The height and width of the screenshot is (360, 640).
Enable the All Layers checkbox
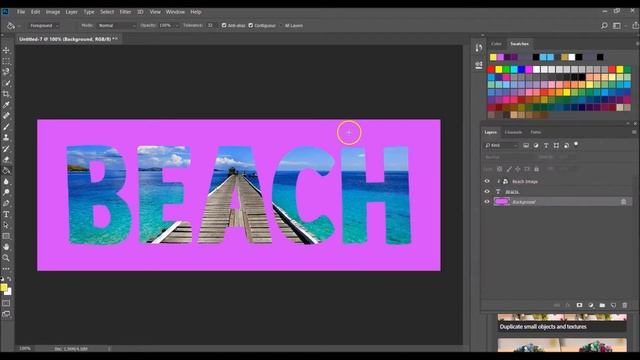click(x=281, y=25)
